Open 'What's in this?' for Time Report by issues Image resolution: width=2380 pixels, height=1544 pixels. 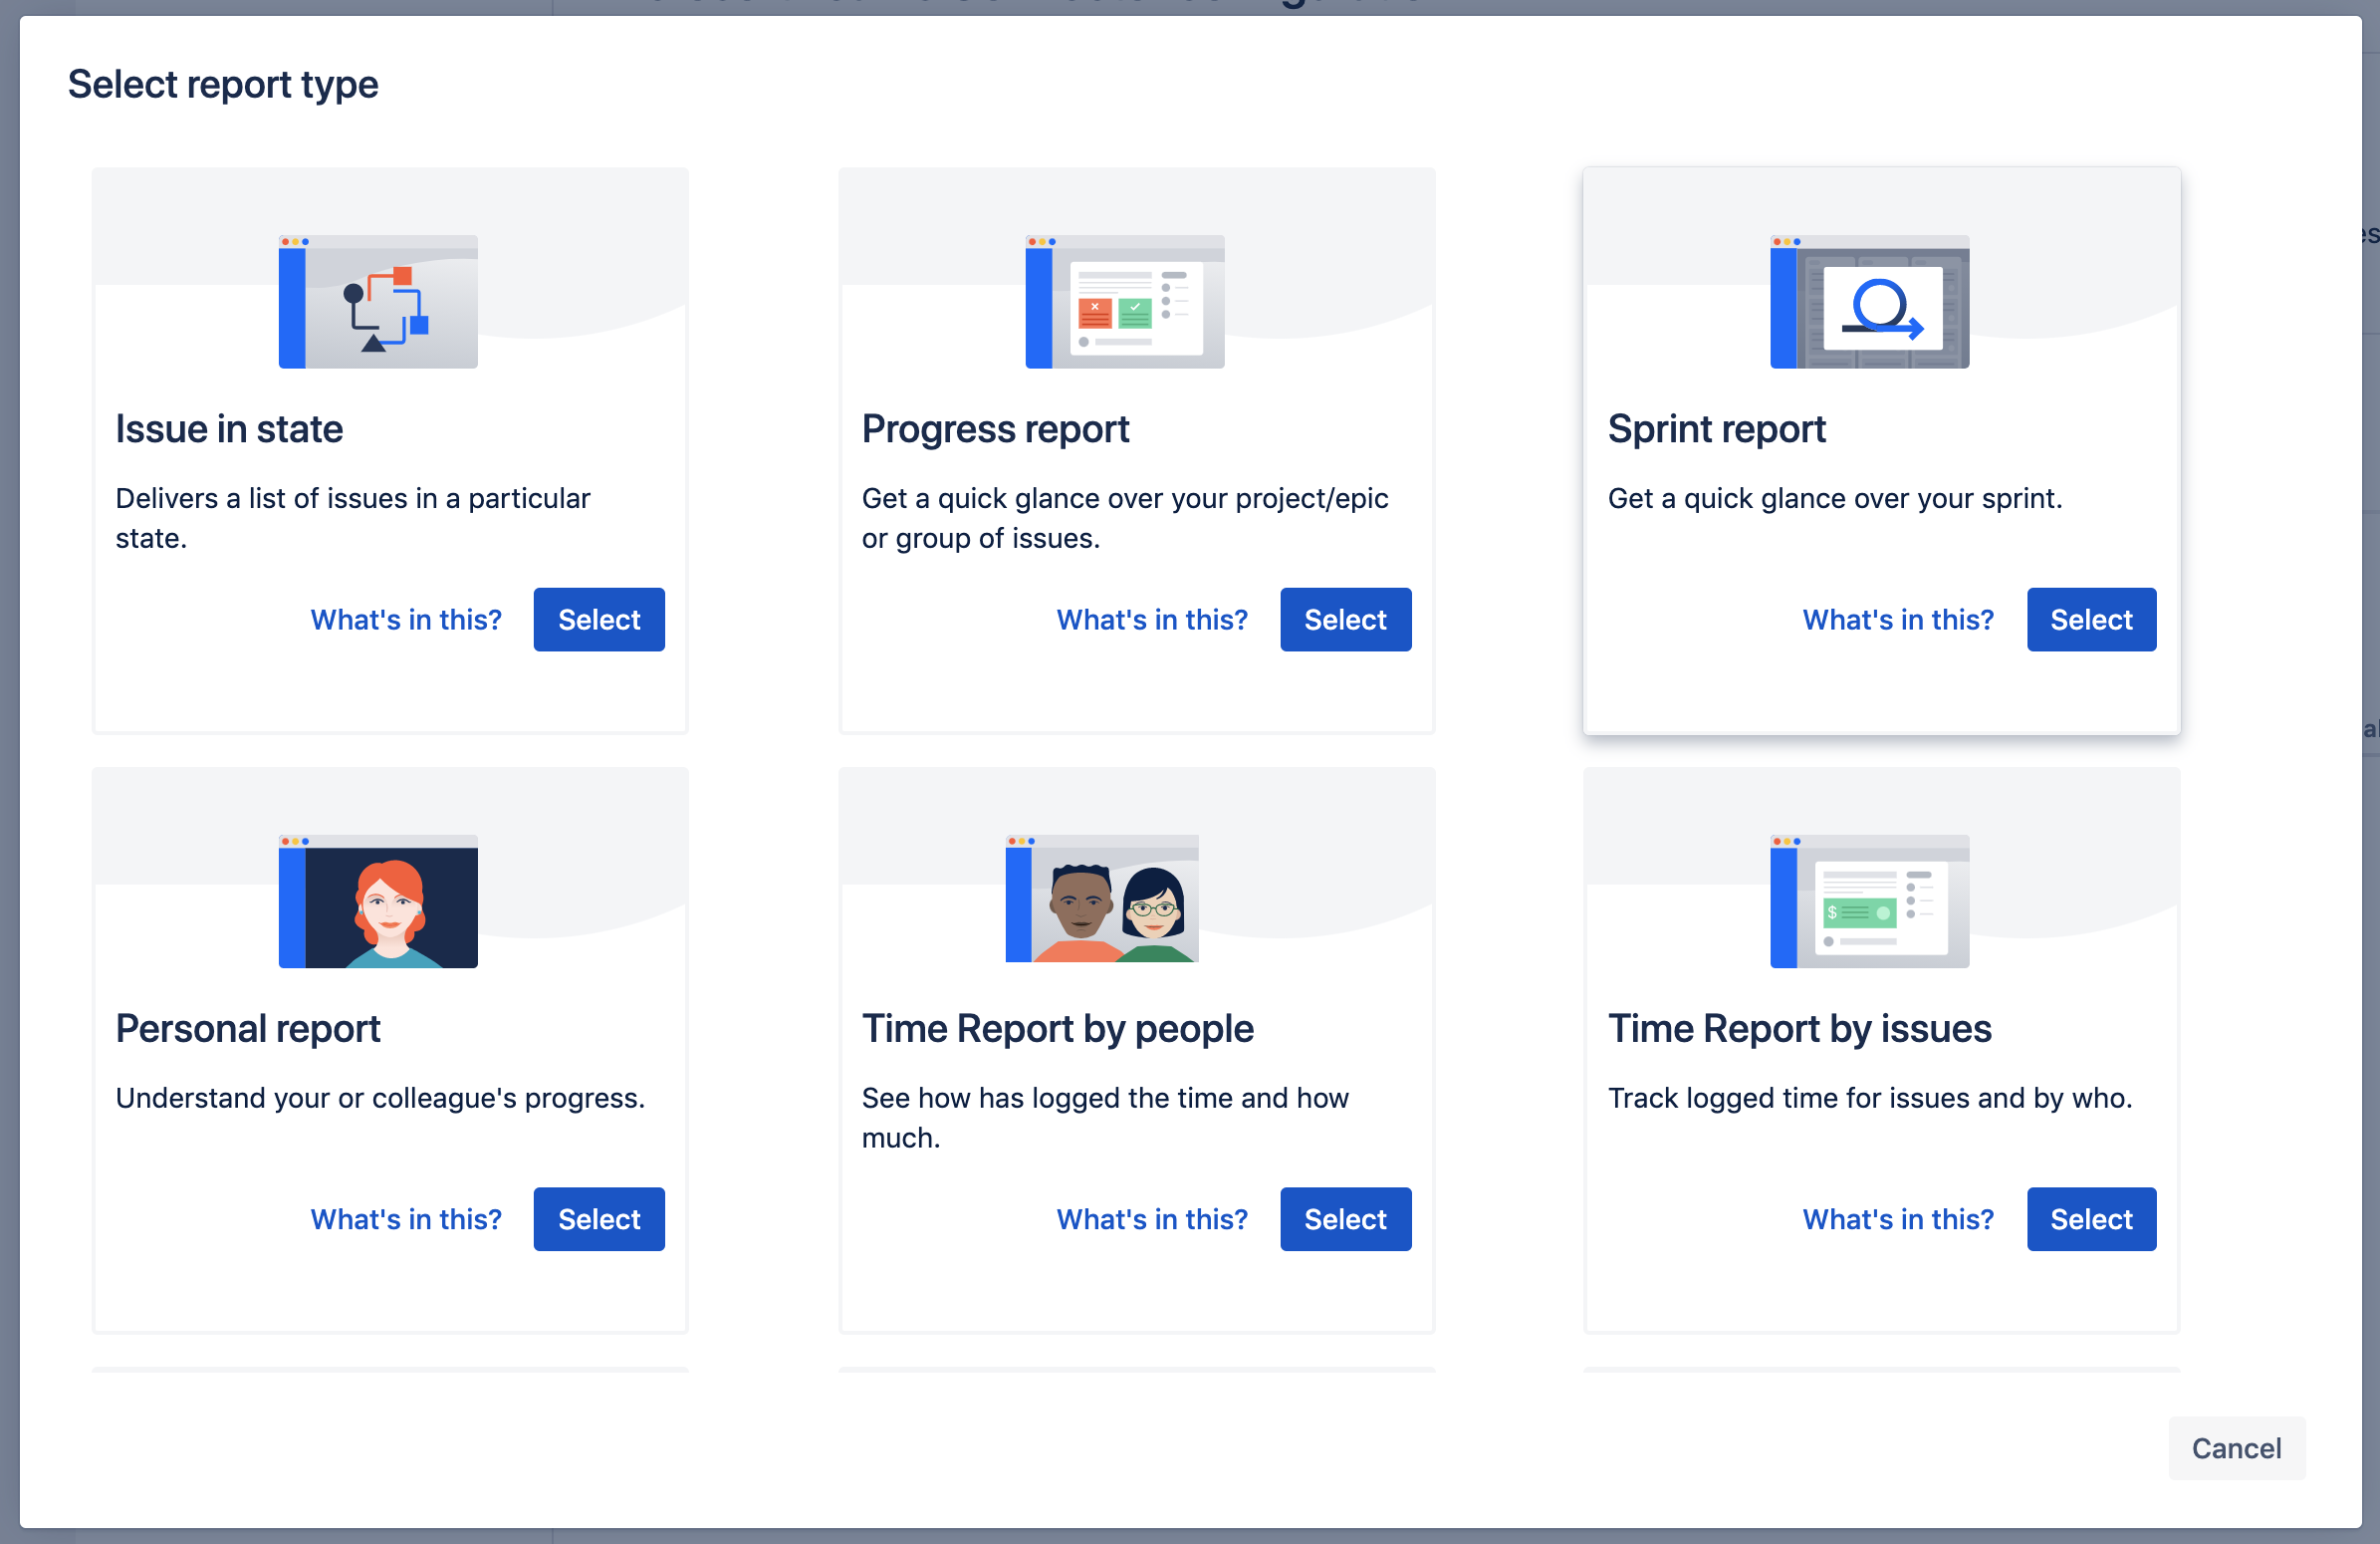(1897, 1219)
